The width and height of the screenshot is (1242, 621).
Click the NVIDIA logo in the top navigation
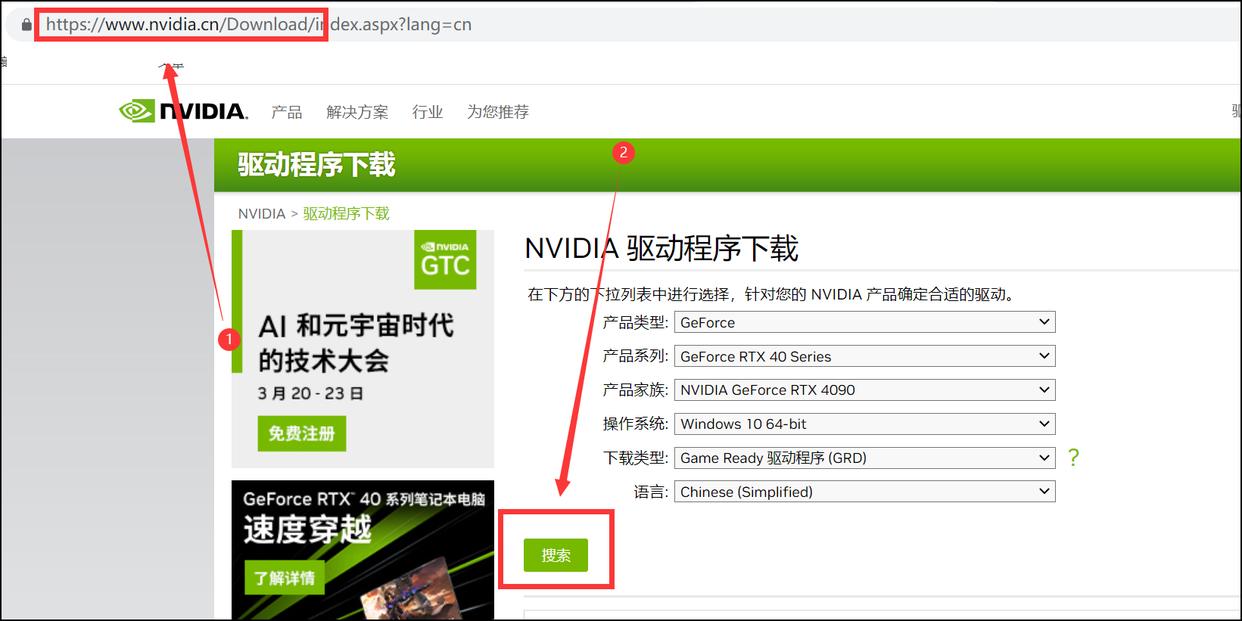tap(182, 110)
